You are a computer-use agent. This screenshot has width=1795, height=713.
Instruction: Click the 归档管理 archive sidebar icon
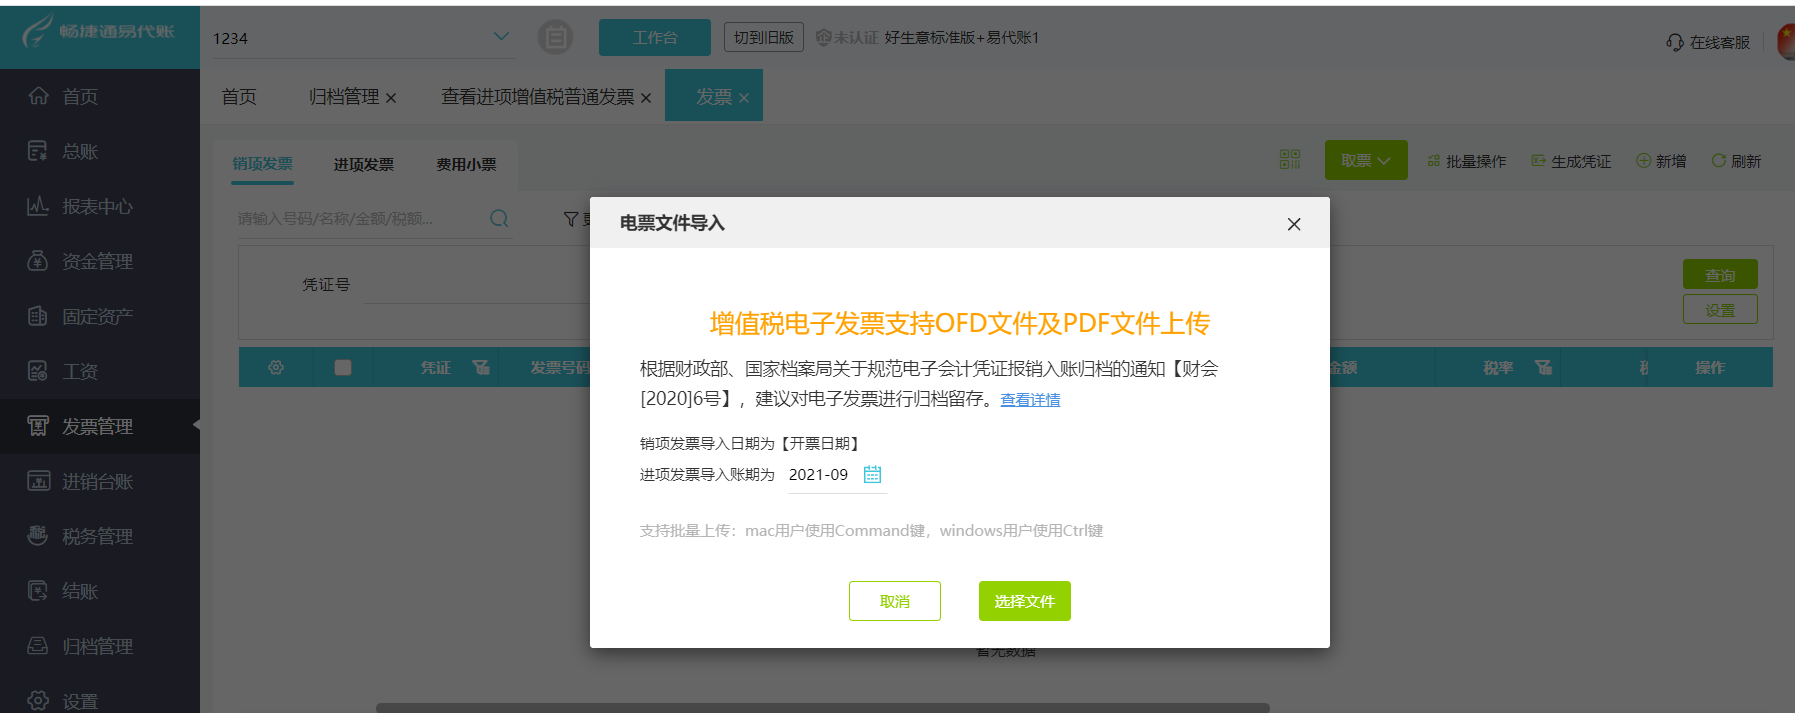pyautogui.click(x=38, y=646)
